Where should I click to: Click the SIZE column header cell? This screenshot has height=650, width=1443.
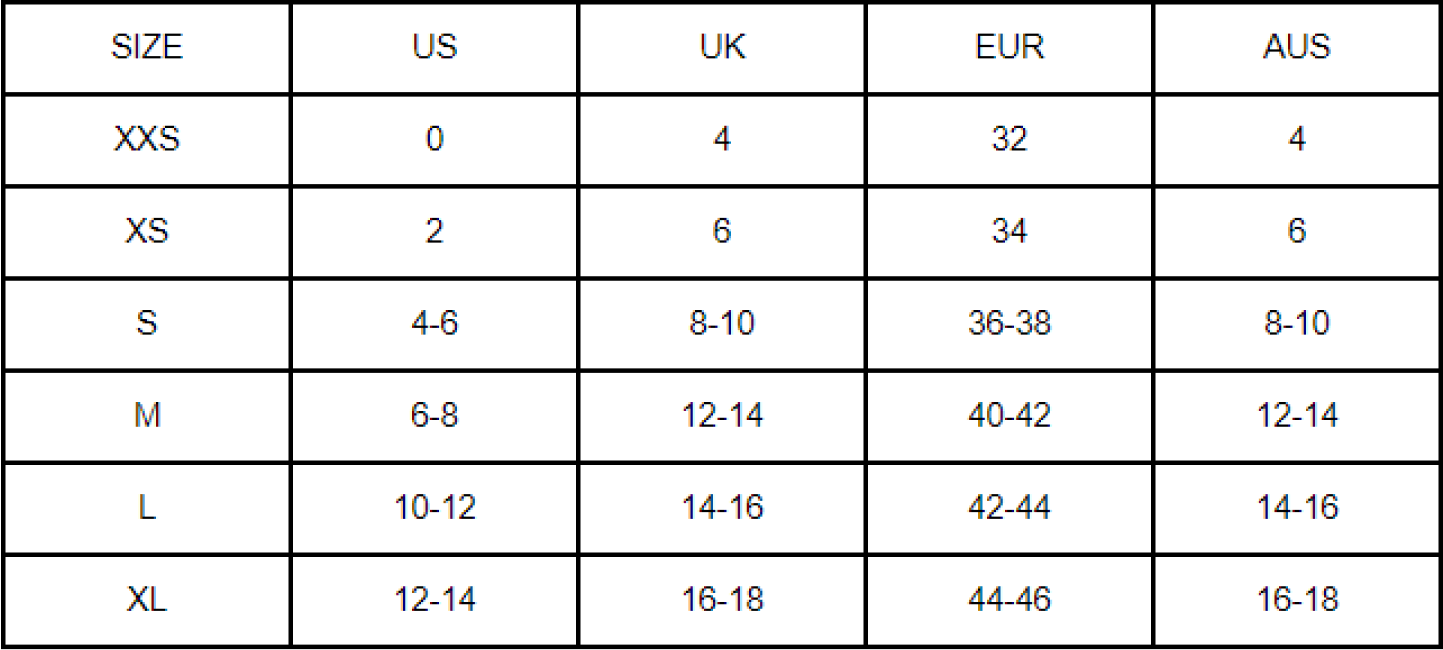click(147, 48)
